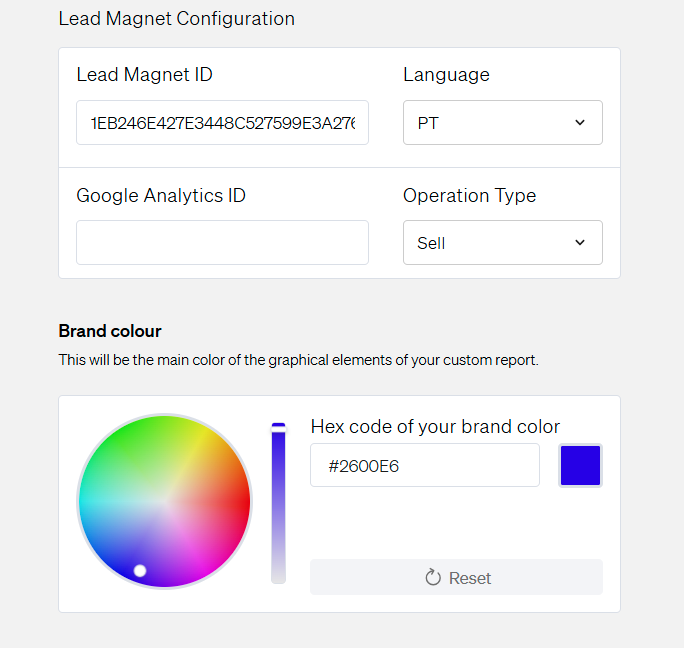Screen dimensions: 684x648
Task: Click the blue brand color preview swatch
Action: pyautogui.click(x=580, y=465)
